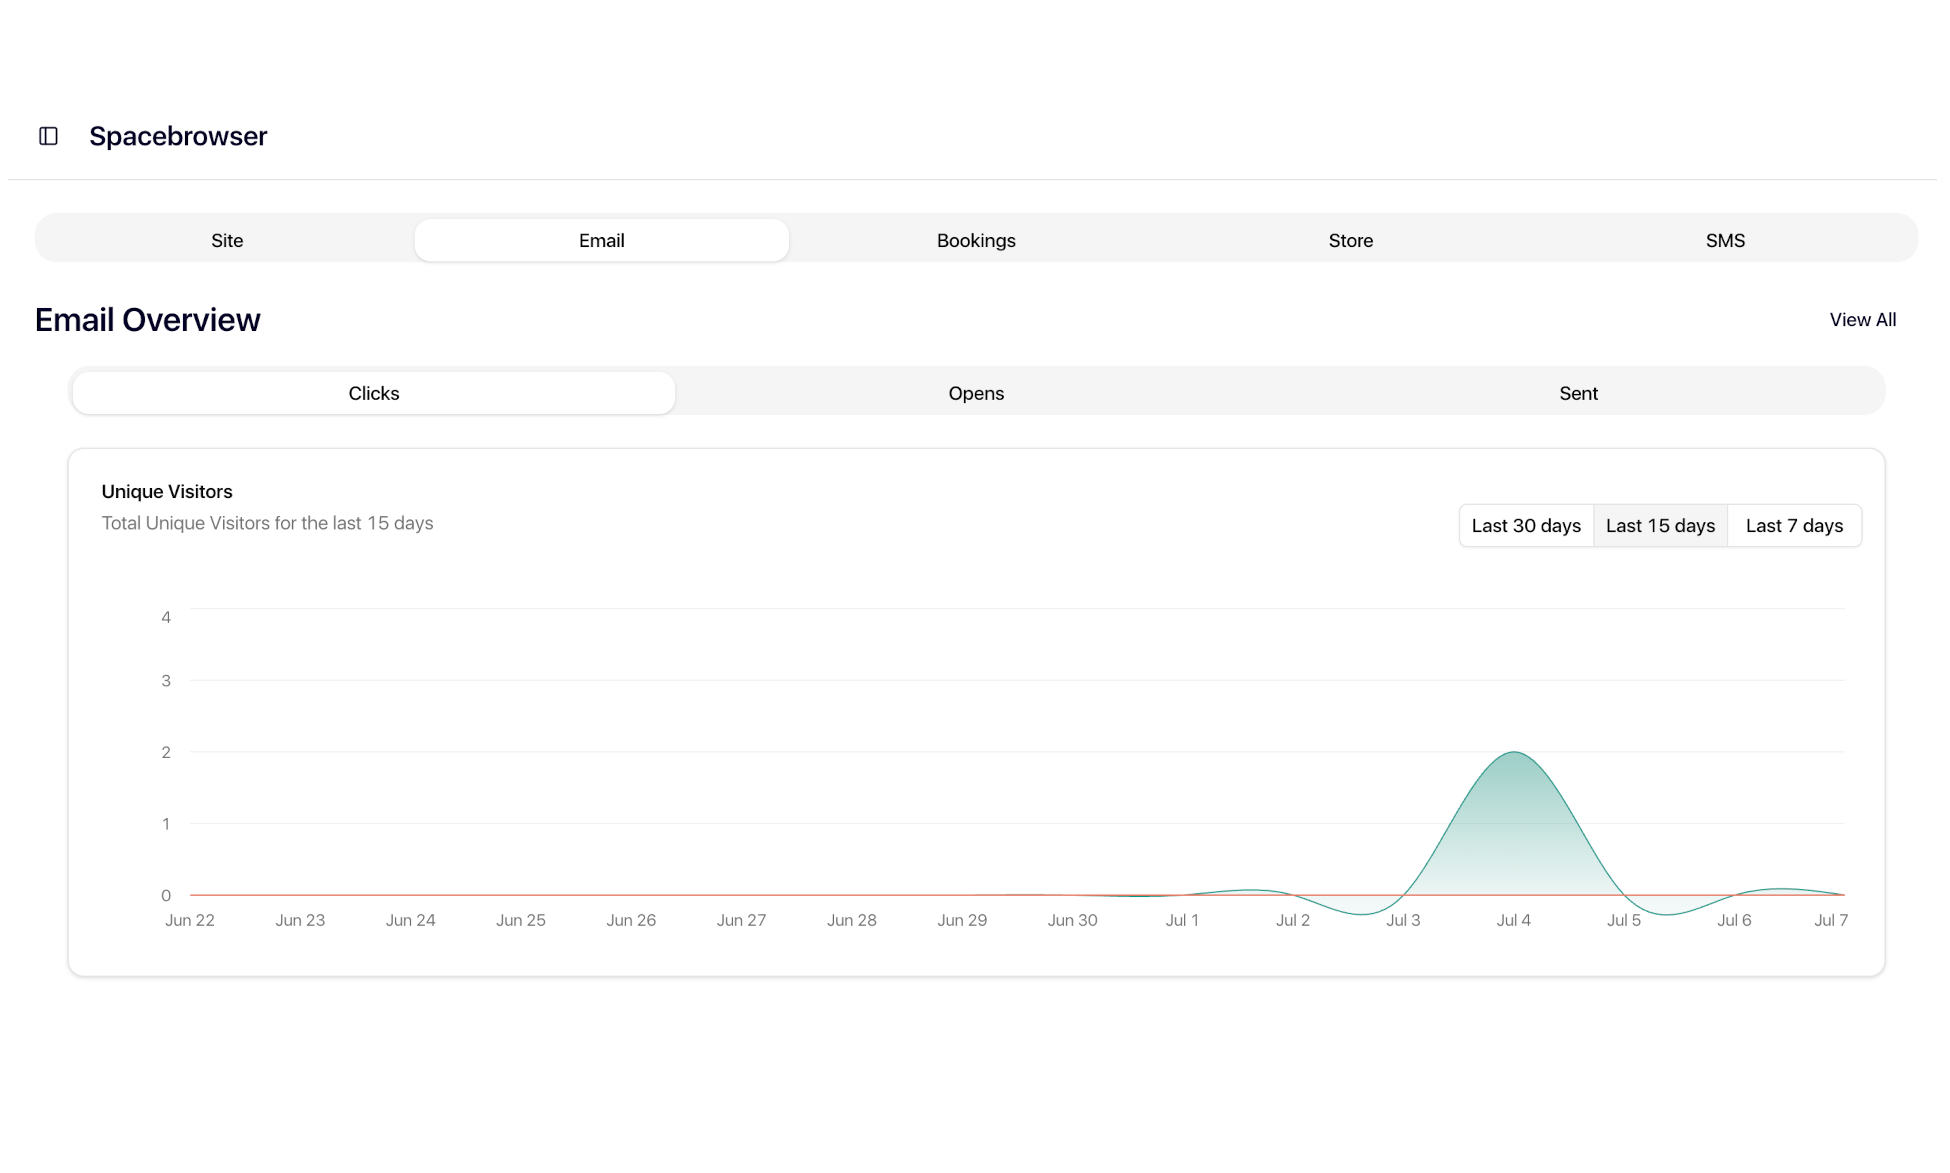
Task: Switch to the Site tab
Action: pos(227,240)
